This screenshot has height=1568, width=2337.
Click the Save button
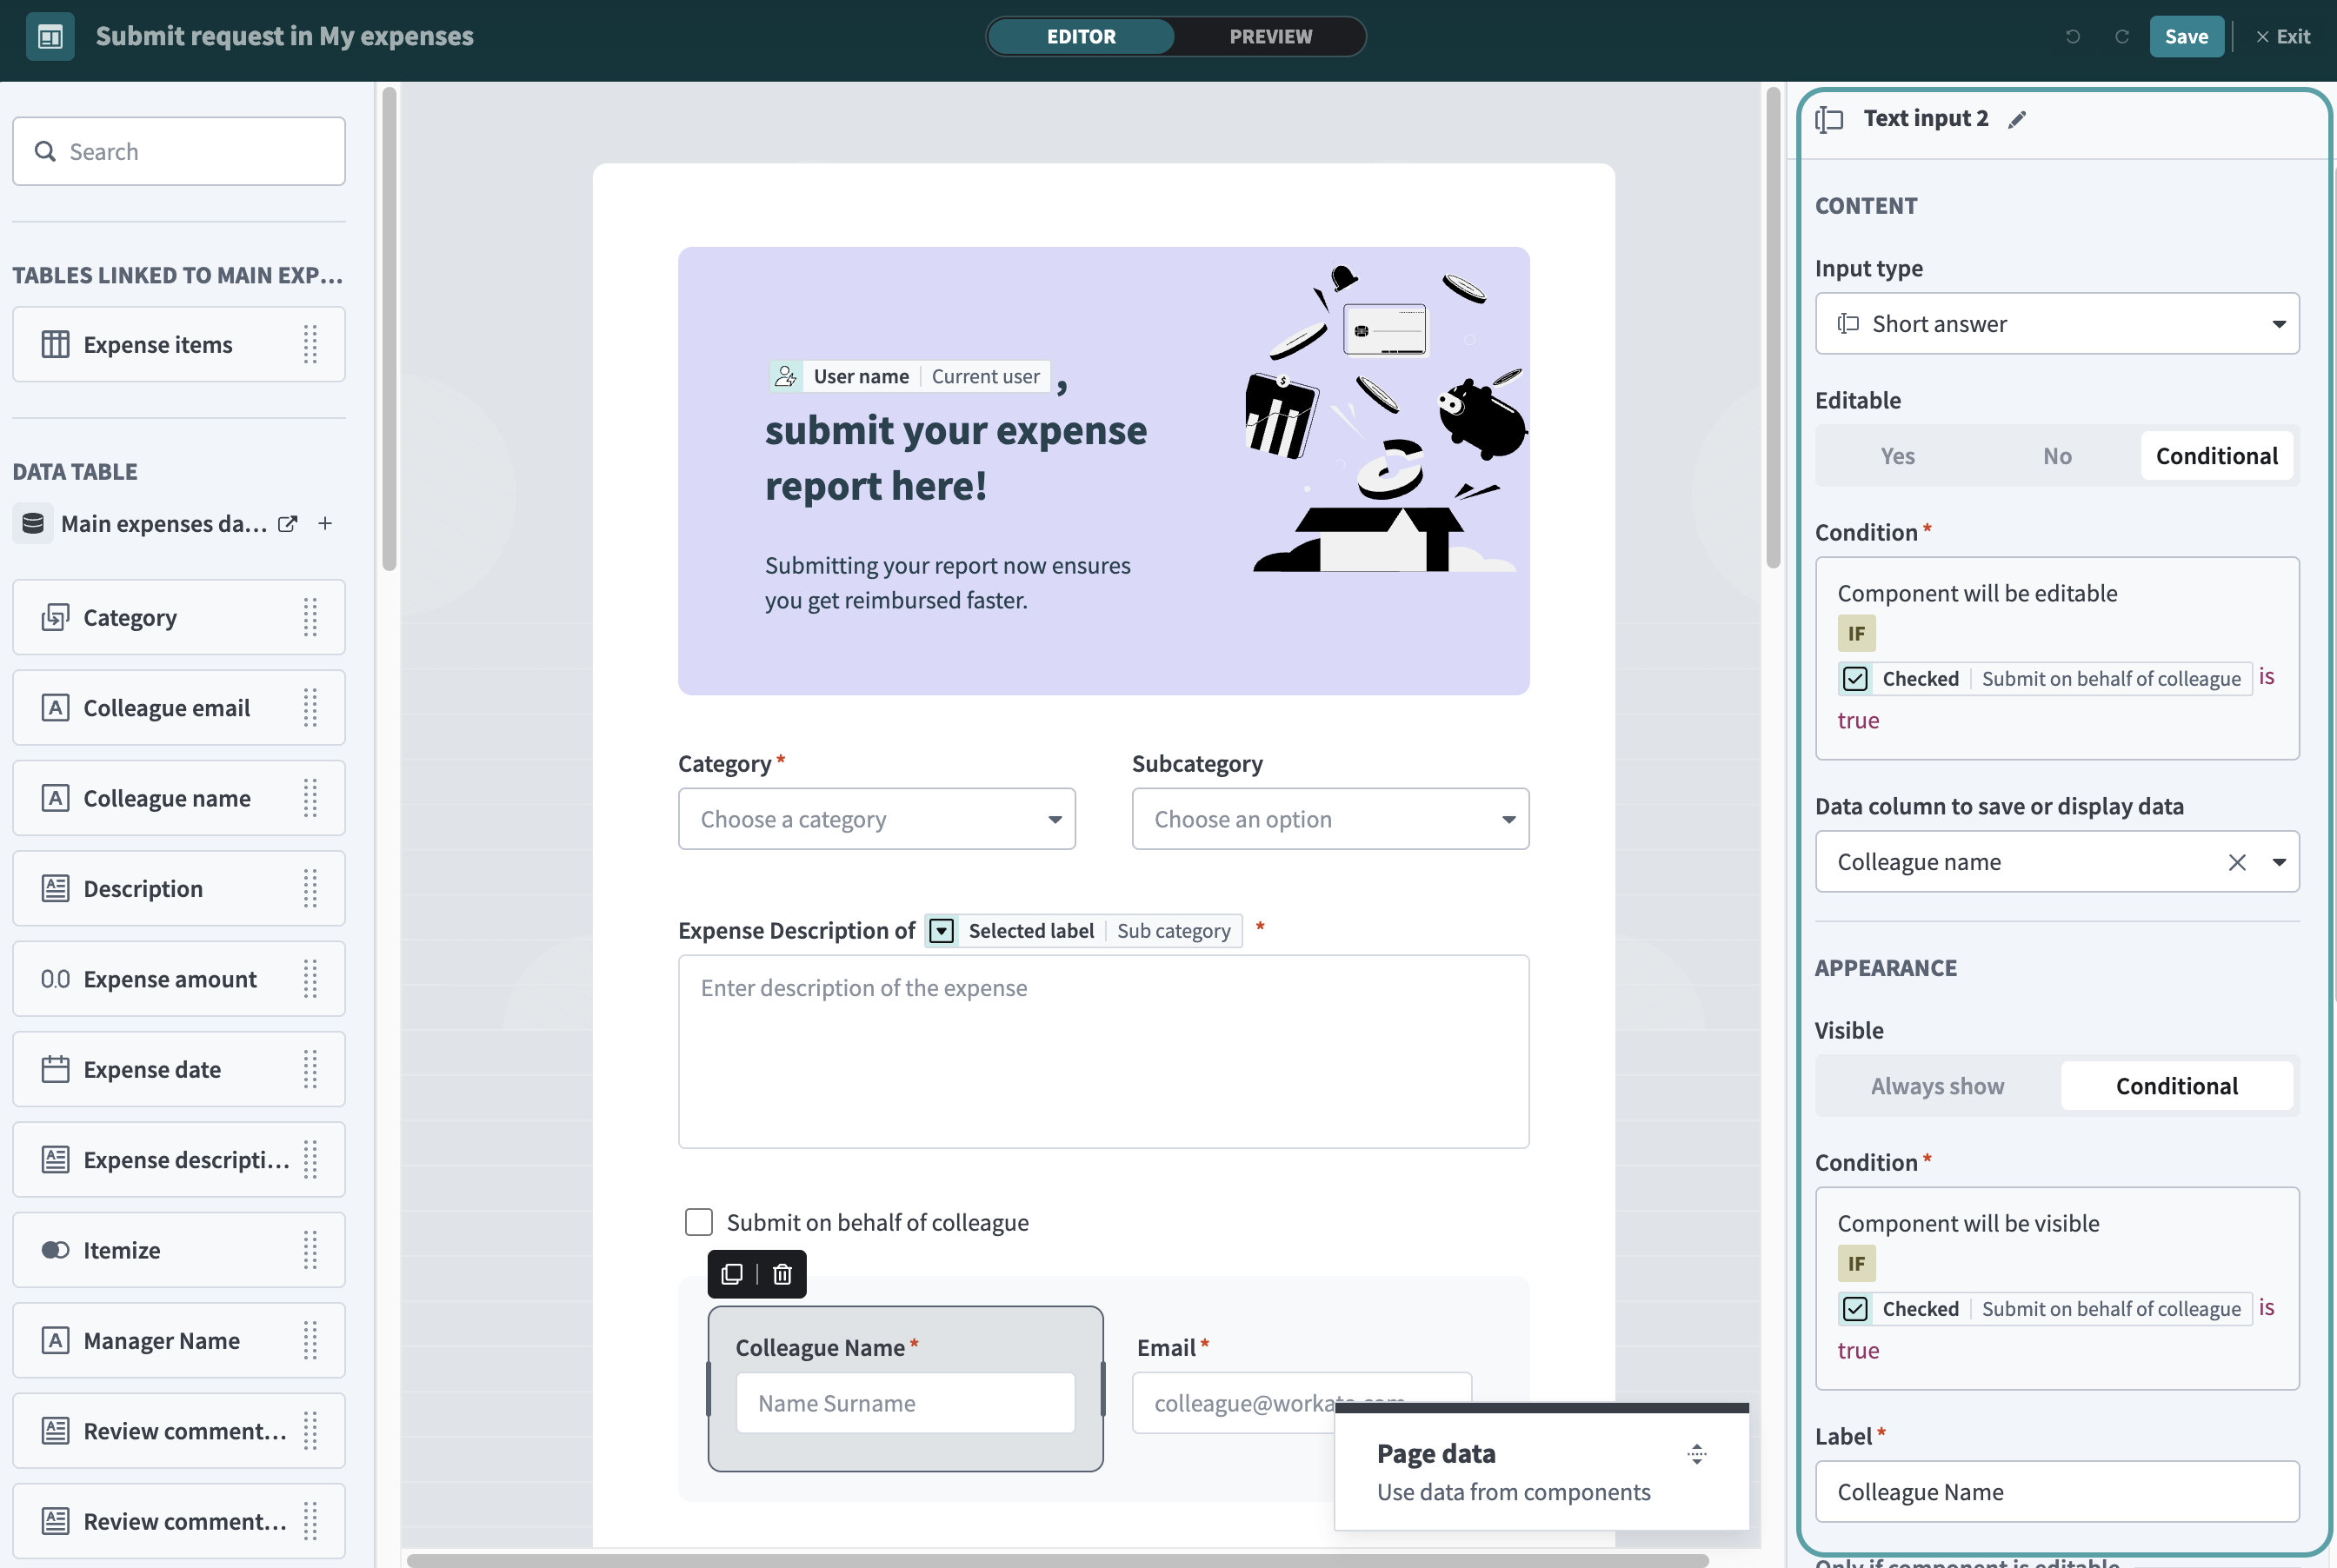[2186, 37]
